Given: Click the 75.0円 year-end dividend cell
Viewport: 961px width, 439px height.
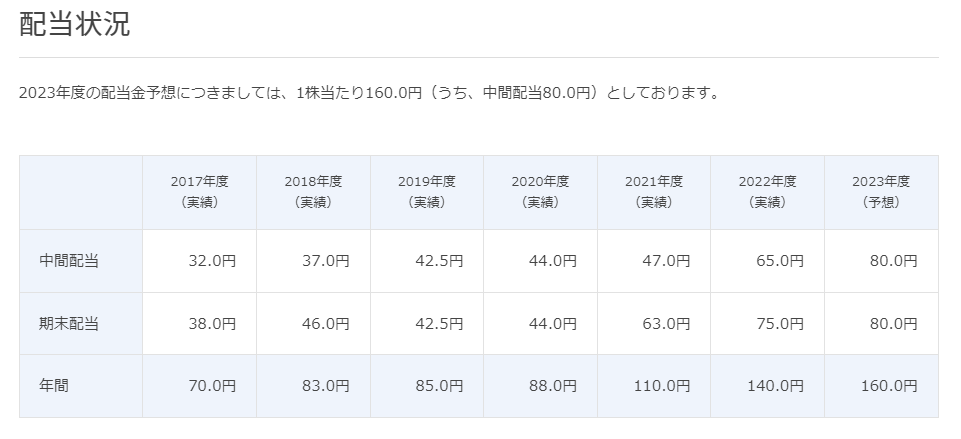Looking at the screenshot, I should [x=780, y=323].
